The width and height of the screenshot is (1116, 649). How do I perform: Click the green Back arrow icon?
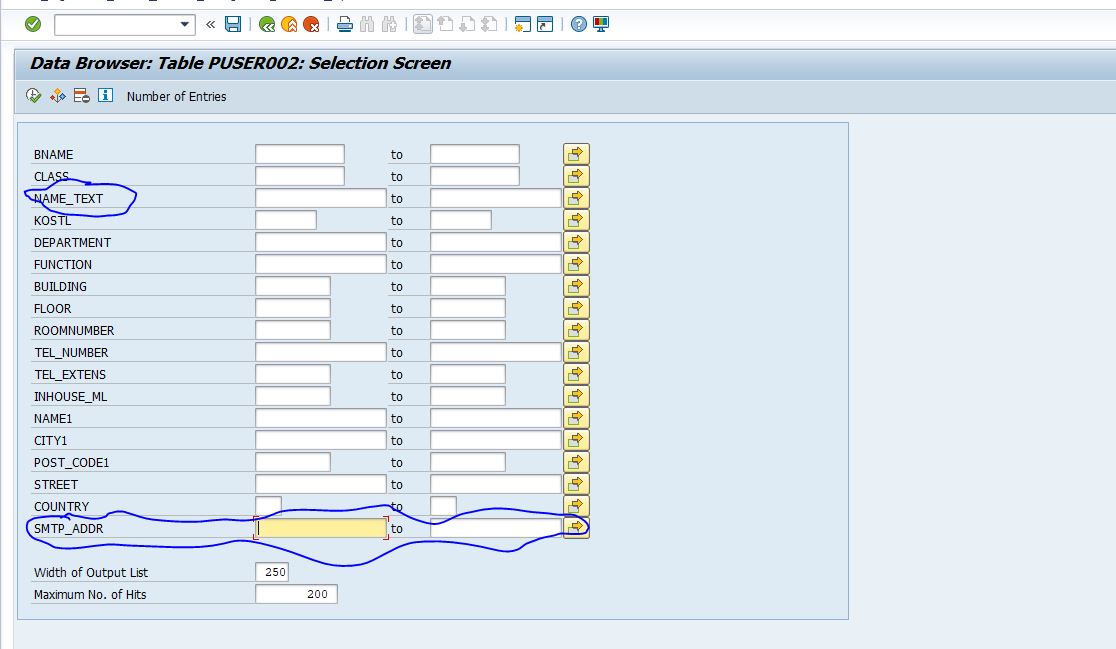(x=267, y=24)
